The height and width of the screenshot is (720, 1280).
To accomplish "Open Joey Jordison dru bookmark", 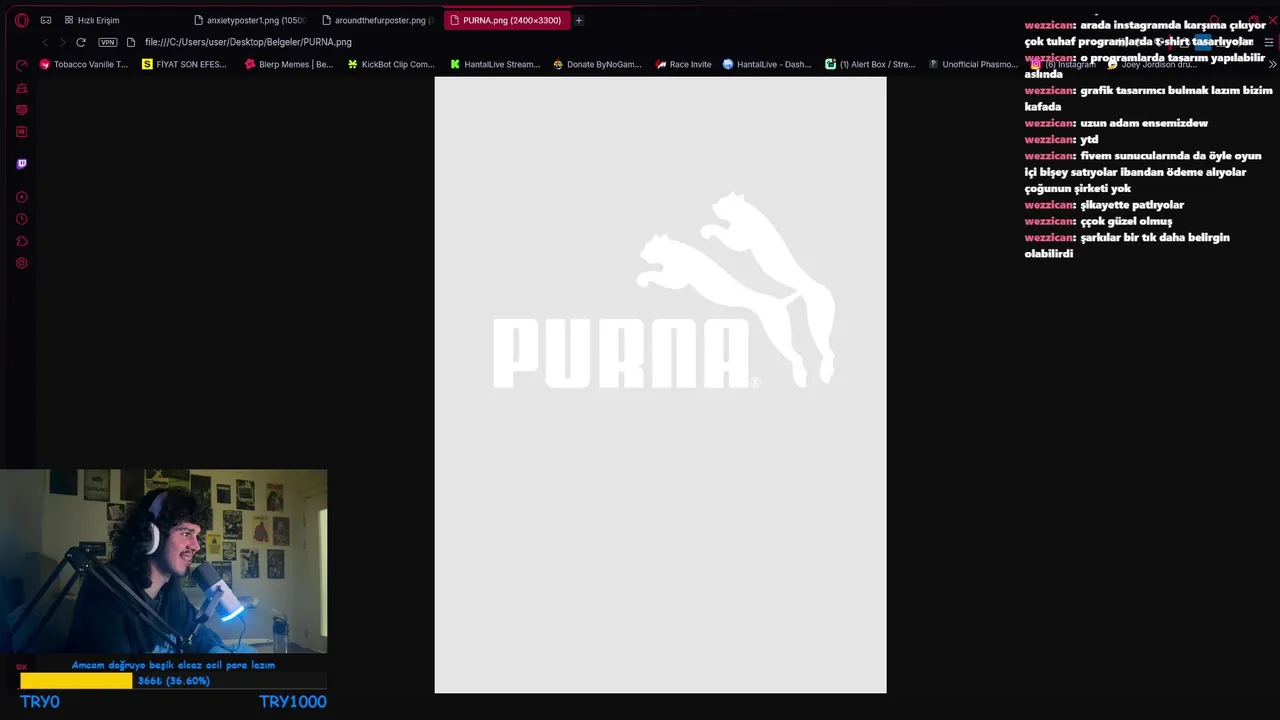I will [1152, 64].
